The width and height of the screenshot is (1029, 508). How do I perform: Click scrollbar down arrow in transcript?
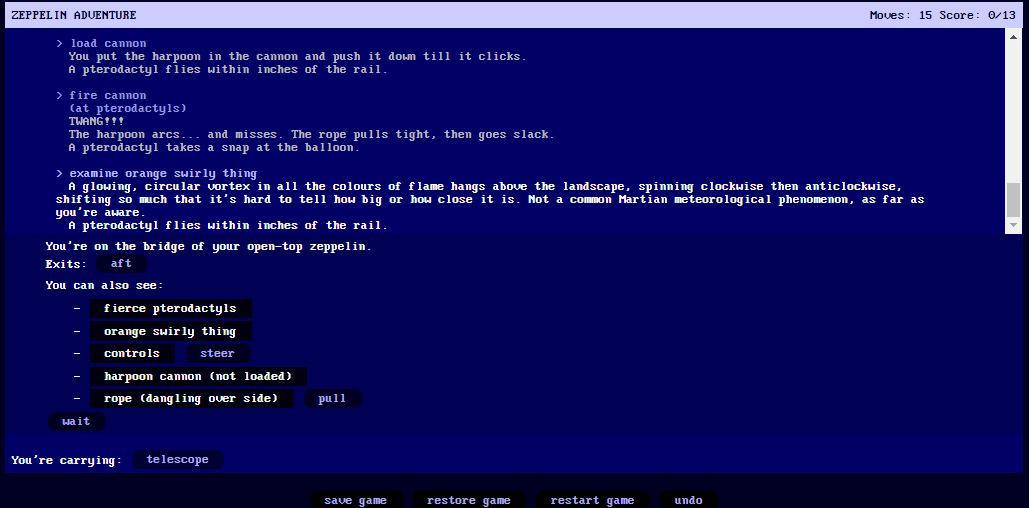[1013, 224]
